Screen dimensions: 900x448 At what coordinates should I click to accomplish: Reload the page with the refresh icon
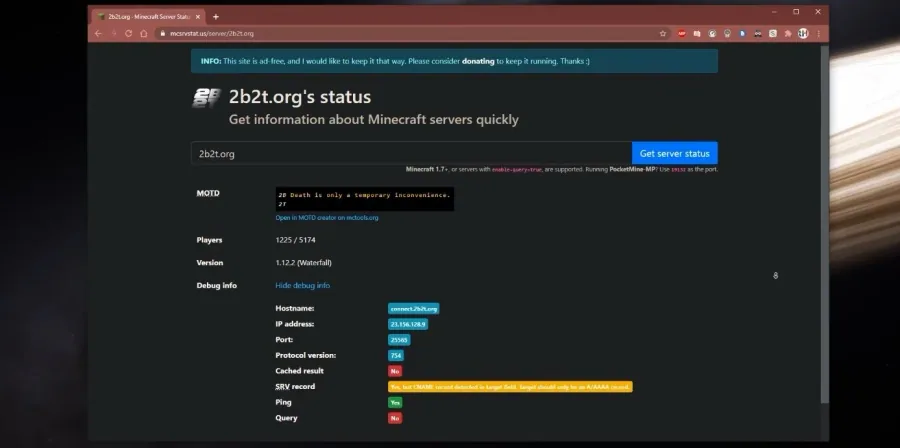(129, 33)
